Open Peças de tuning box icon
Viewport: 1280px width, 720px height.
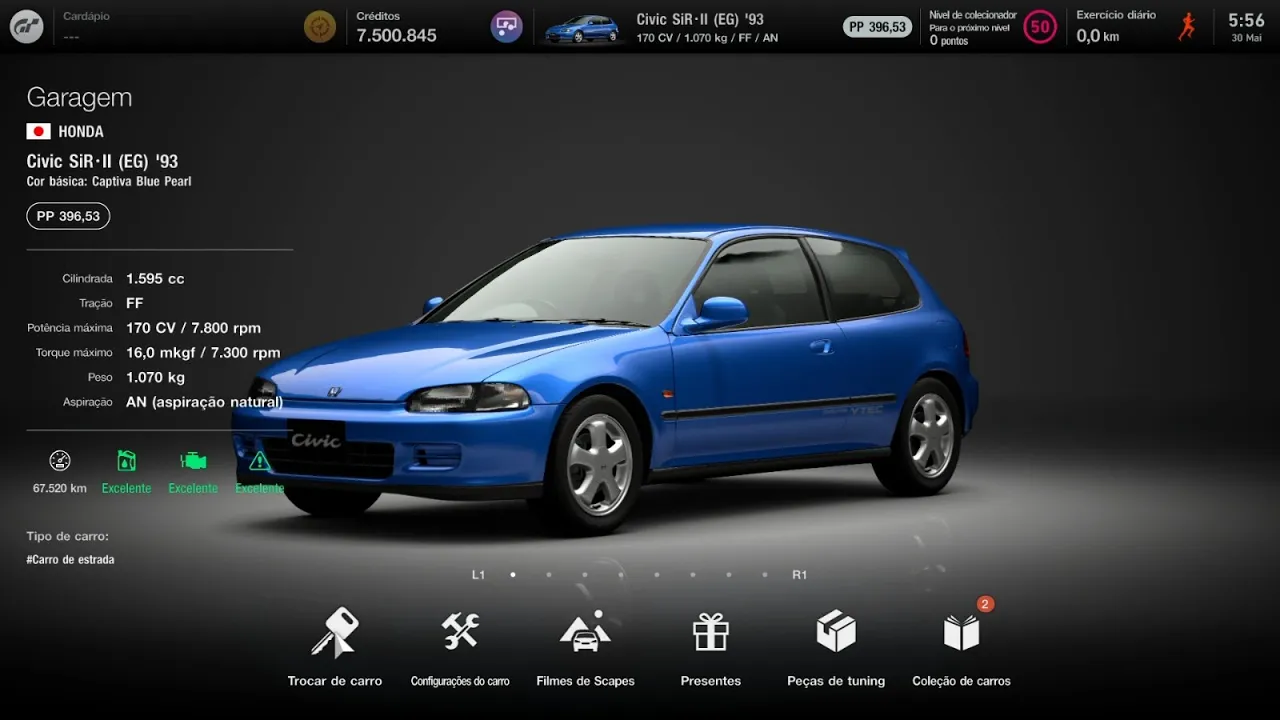(836, 631)
